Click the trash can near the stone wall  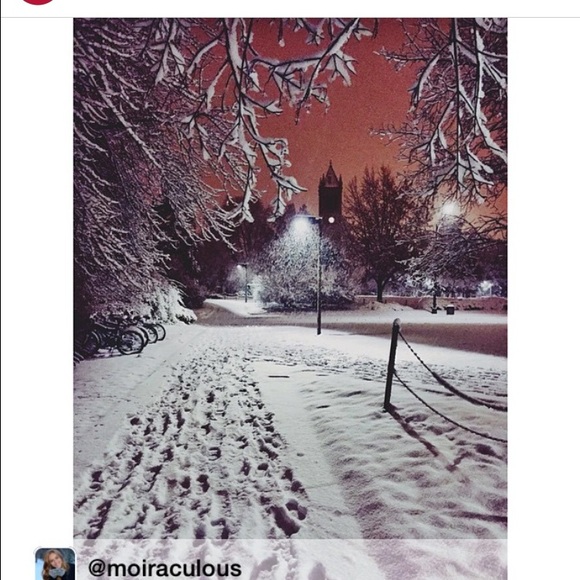pyautogui.click(x=450, y=309)
